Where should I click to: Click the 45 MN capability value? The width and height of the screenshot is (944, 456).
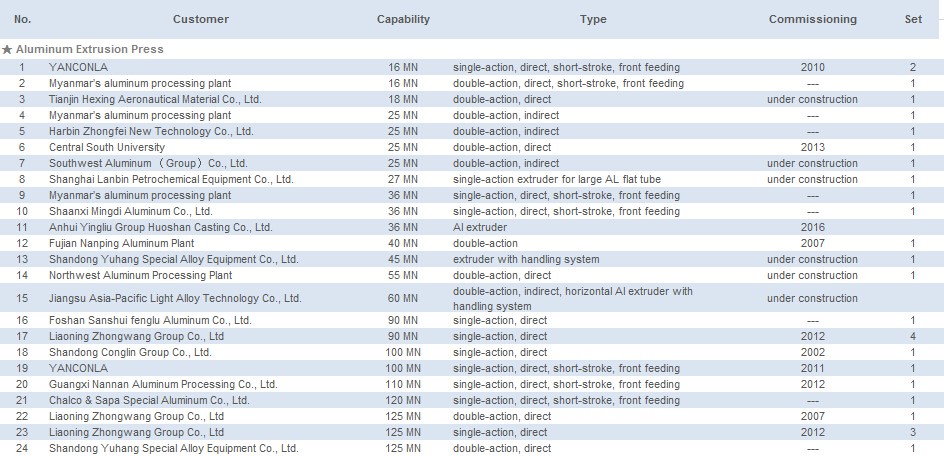pos(403,260)
